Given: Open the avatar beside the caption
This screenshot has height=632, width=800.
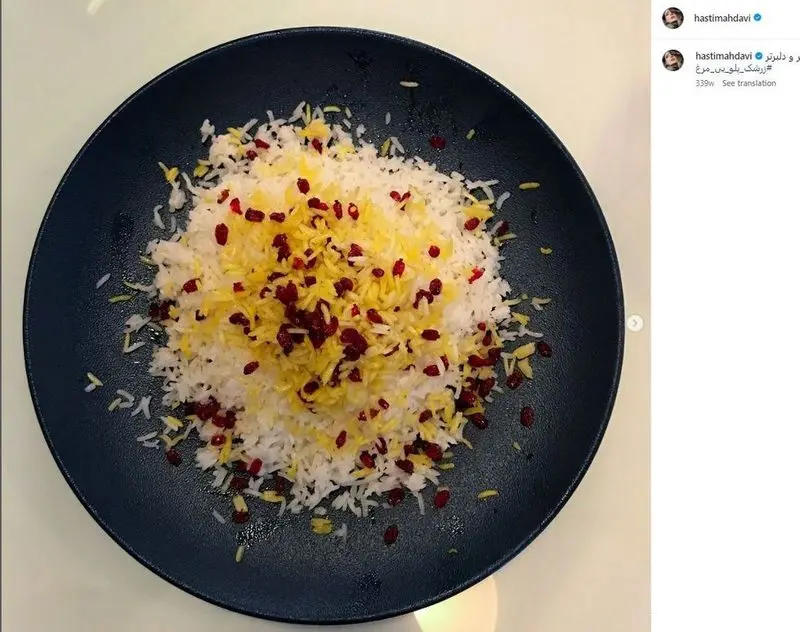Looking at the screenshot, I should pos(672,60).
